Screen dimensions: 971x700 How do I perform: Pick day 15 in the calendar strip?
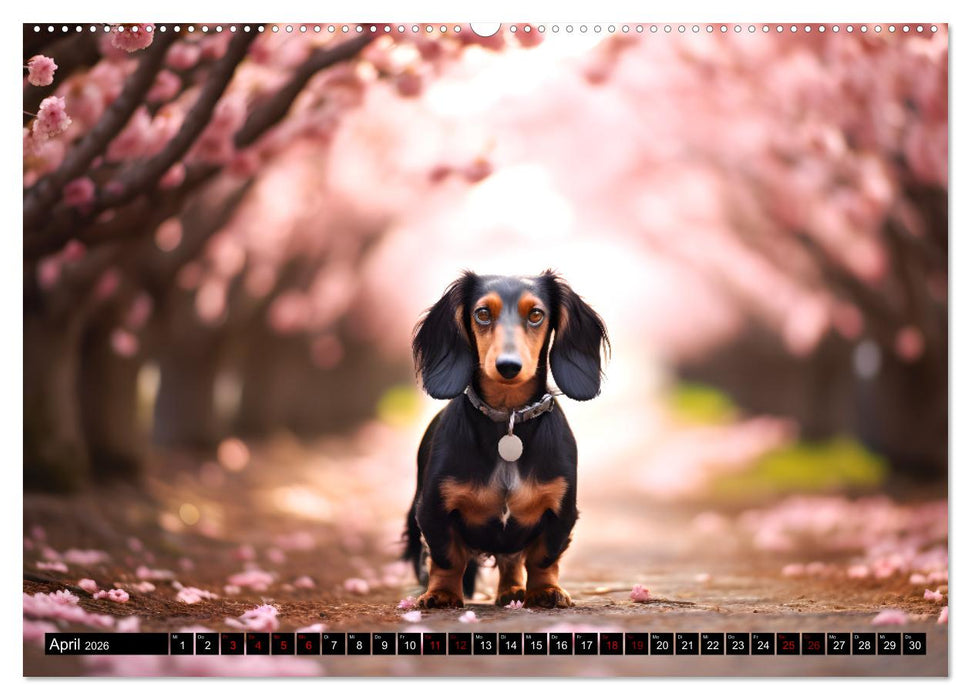point(535,644)
